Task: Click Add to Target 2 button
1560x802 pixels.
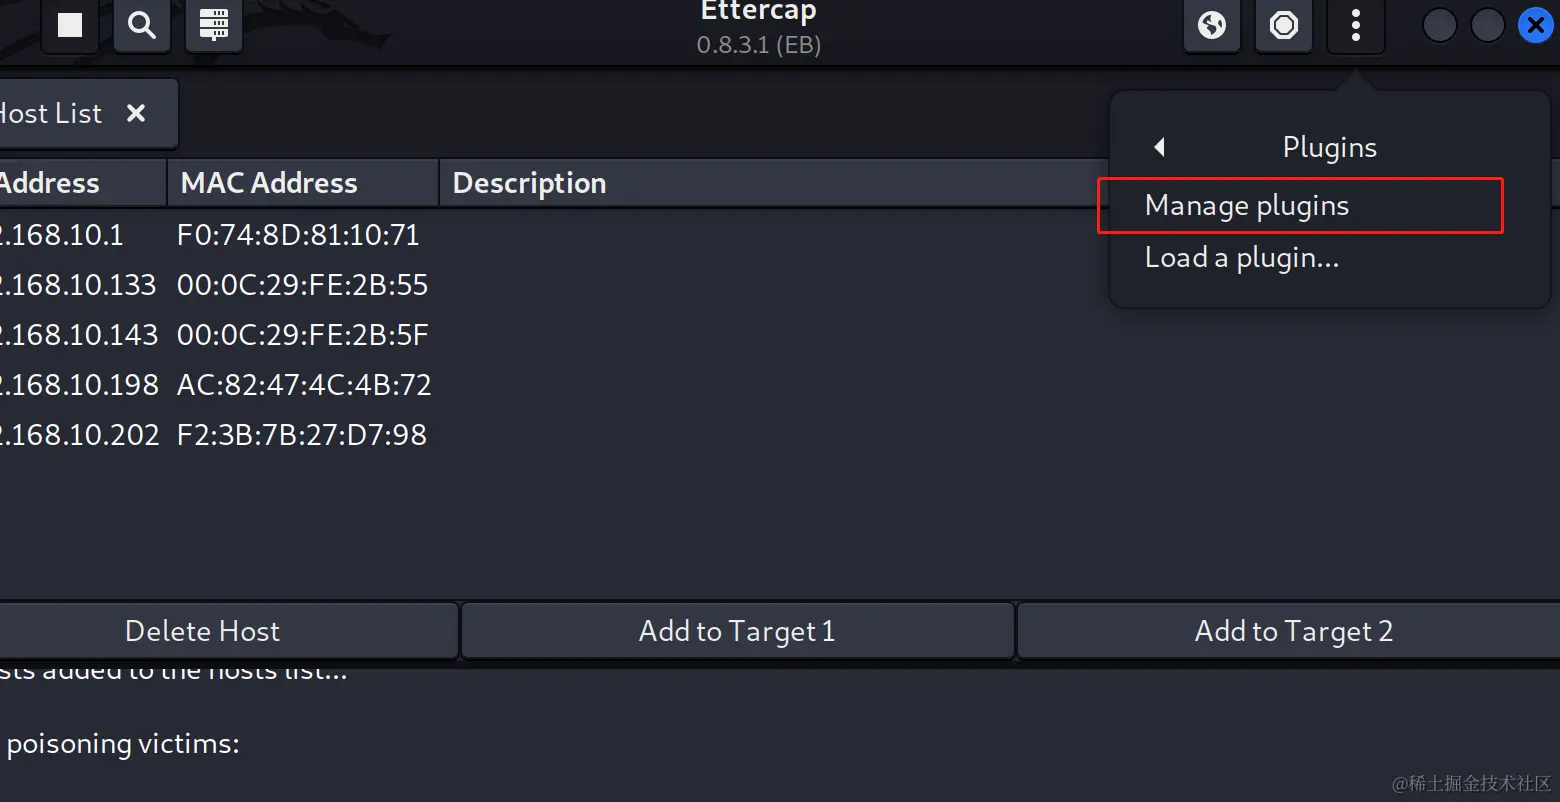Action: pyautogui.click(x=1293, y=631)
